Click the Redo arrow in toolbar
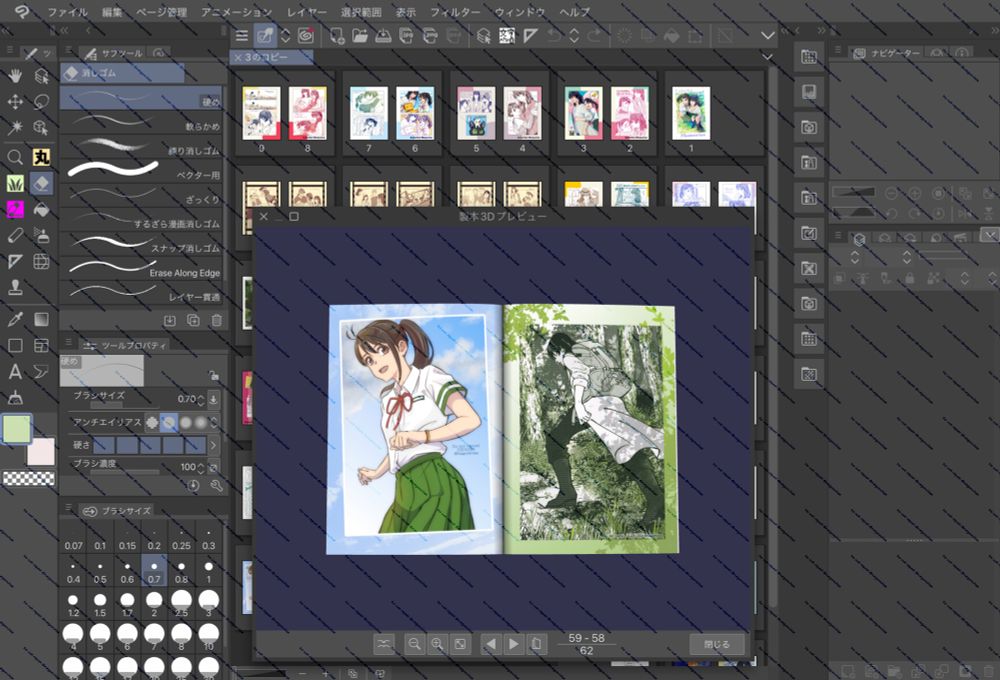 (594, 36)
